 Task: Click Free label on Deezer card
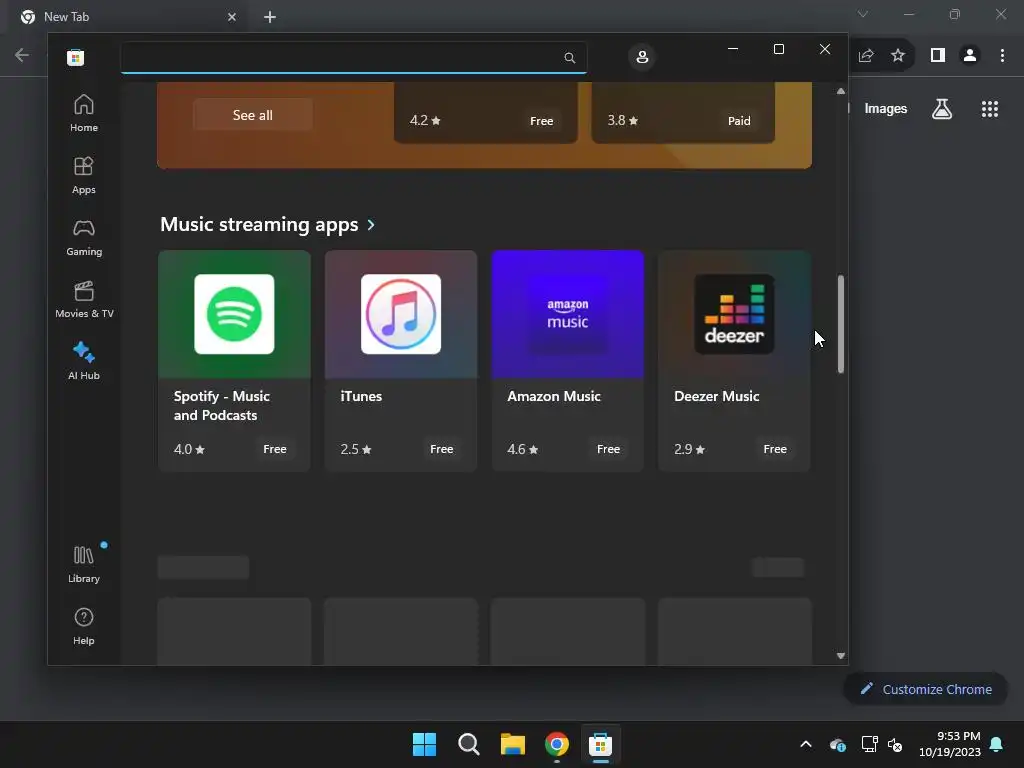(x=775, y=449)
